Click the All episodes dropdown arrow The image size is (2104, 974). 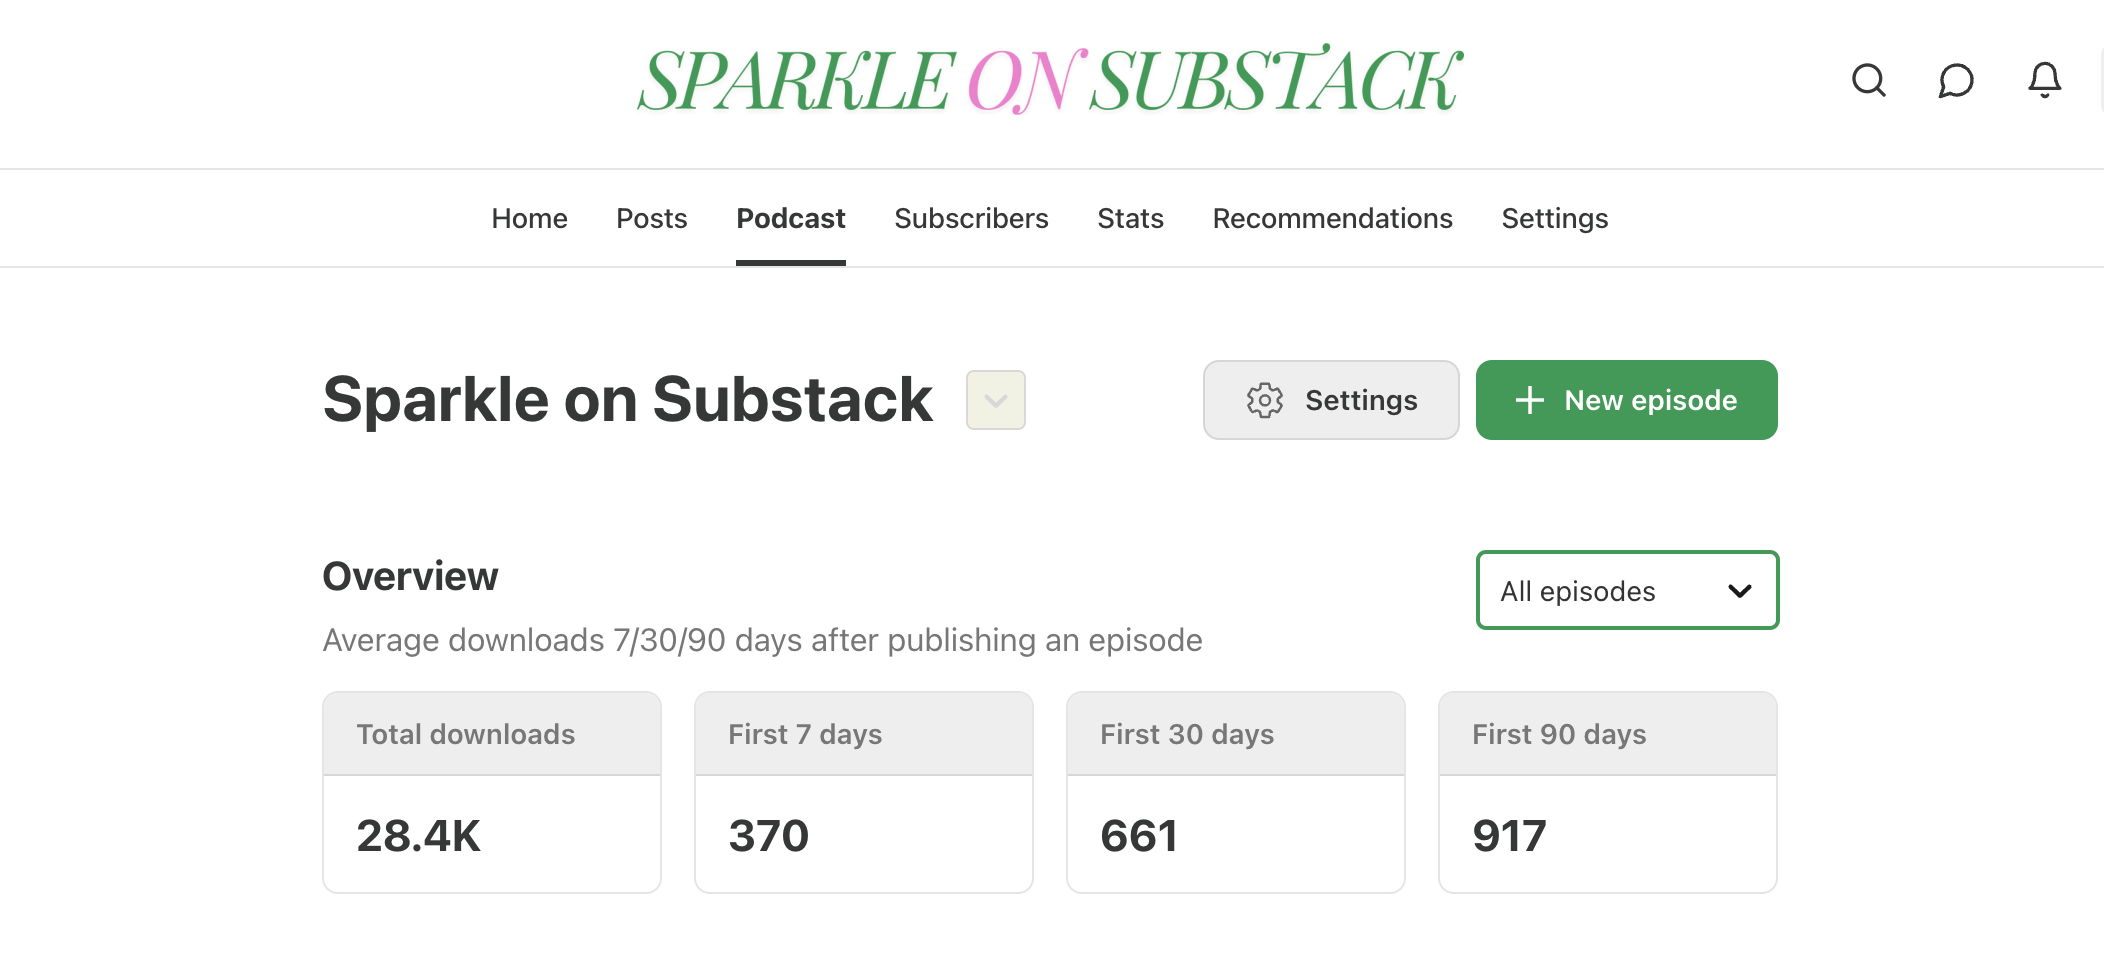click(1740, 591)
